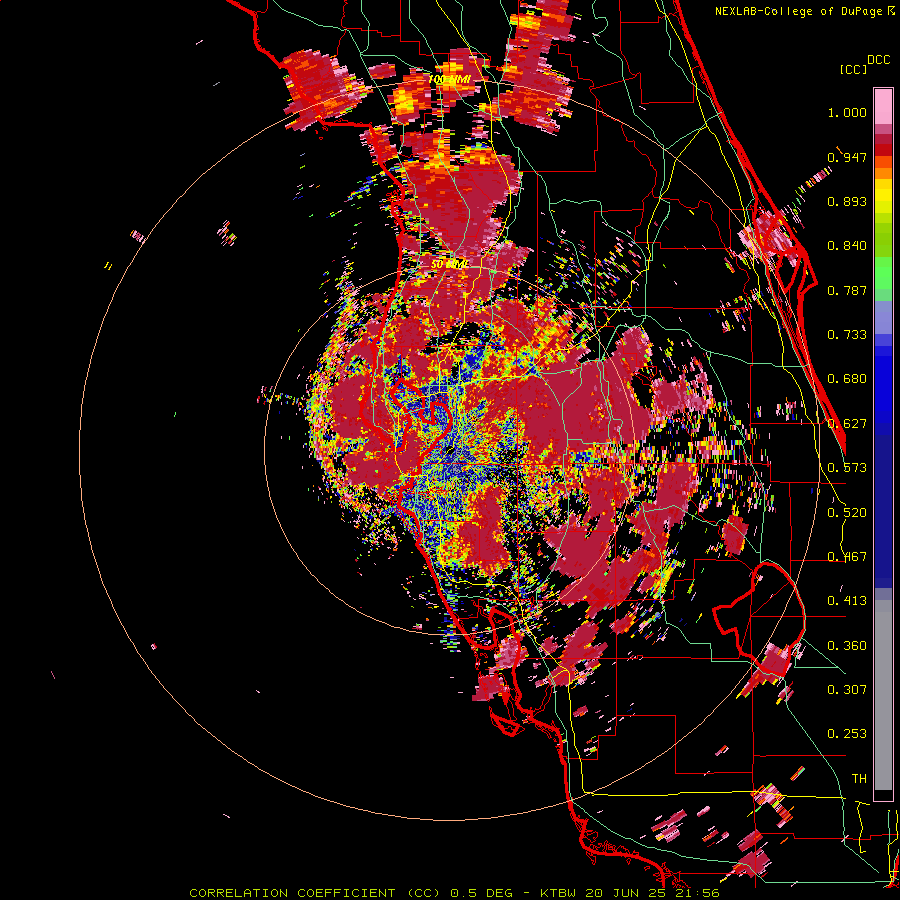
Task: Select the 0.413 scale value
Action: 847,601
